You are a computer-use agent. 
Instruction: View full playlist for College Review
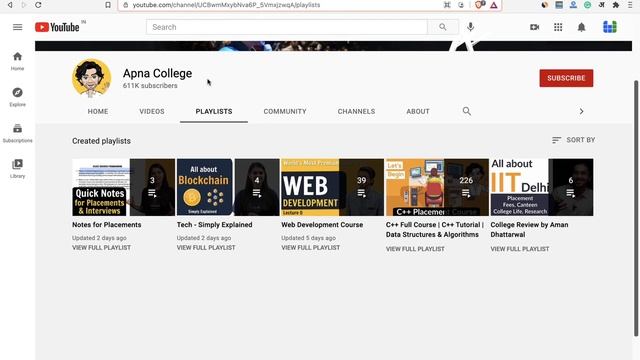tap(520, 249)
